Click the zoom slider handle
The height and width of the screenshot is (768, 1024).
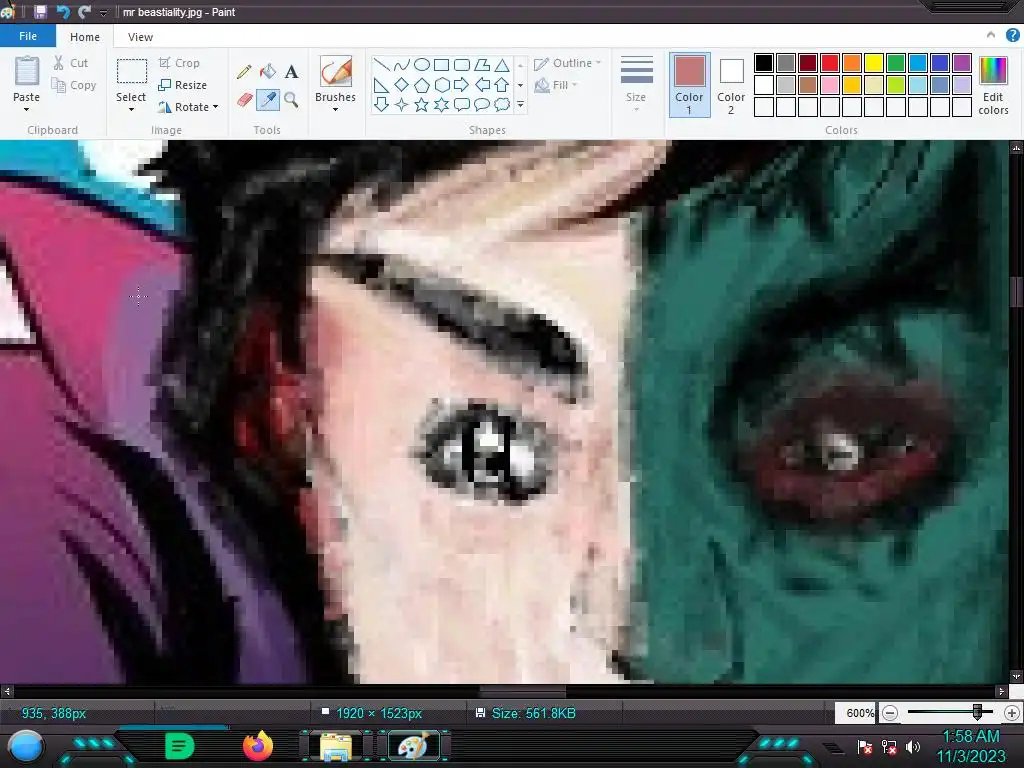[977, 712]
